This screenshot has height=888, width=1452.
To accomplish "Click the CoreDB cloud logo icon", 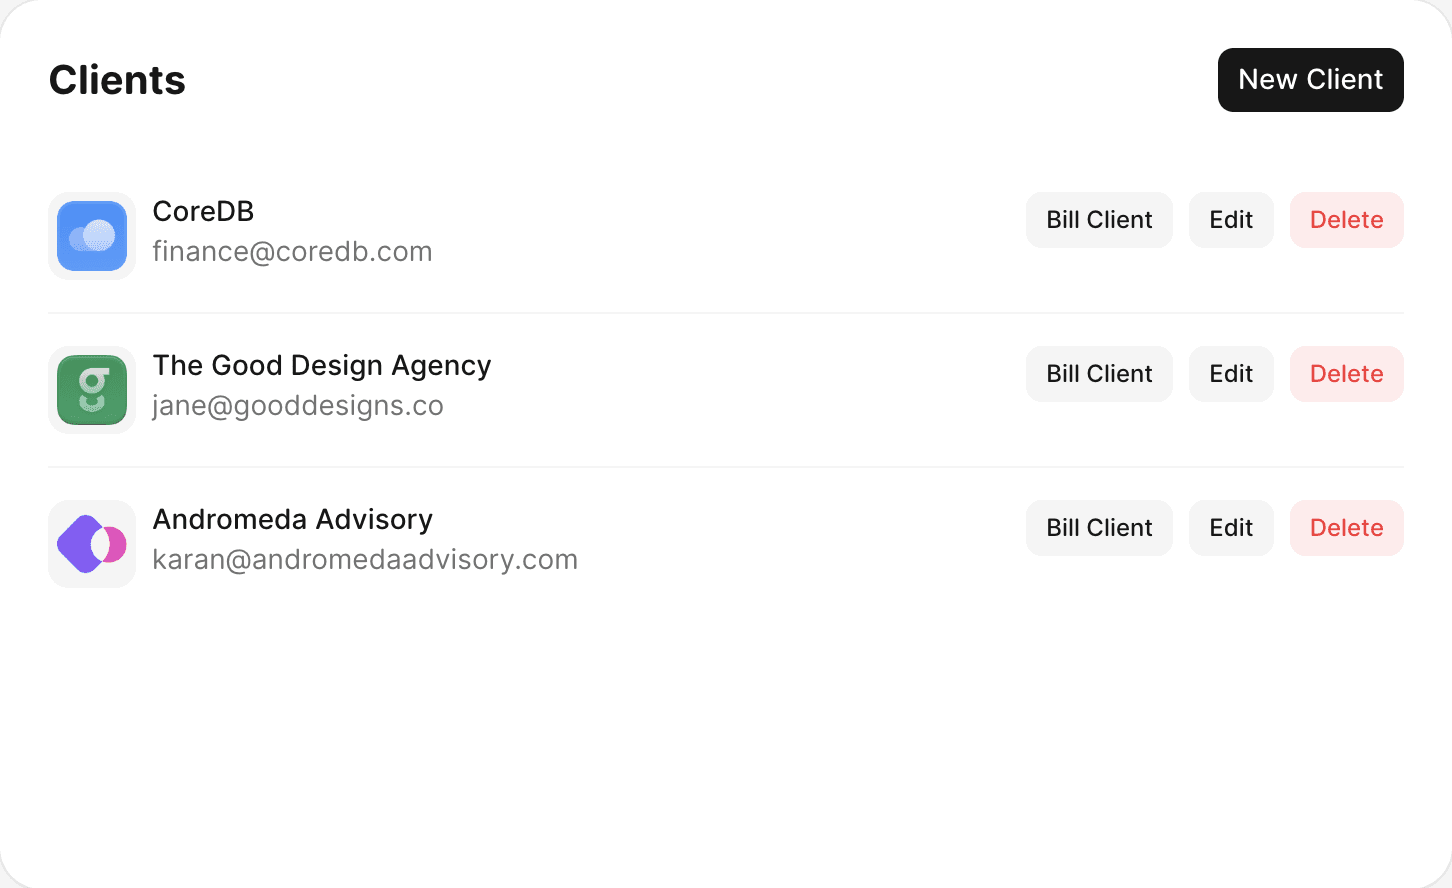I will (x=92, y=236).
